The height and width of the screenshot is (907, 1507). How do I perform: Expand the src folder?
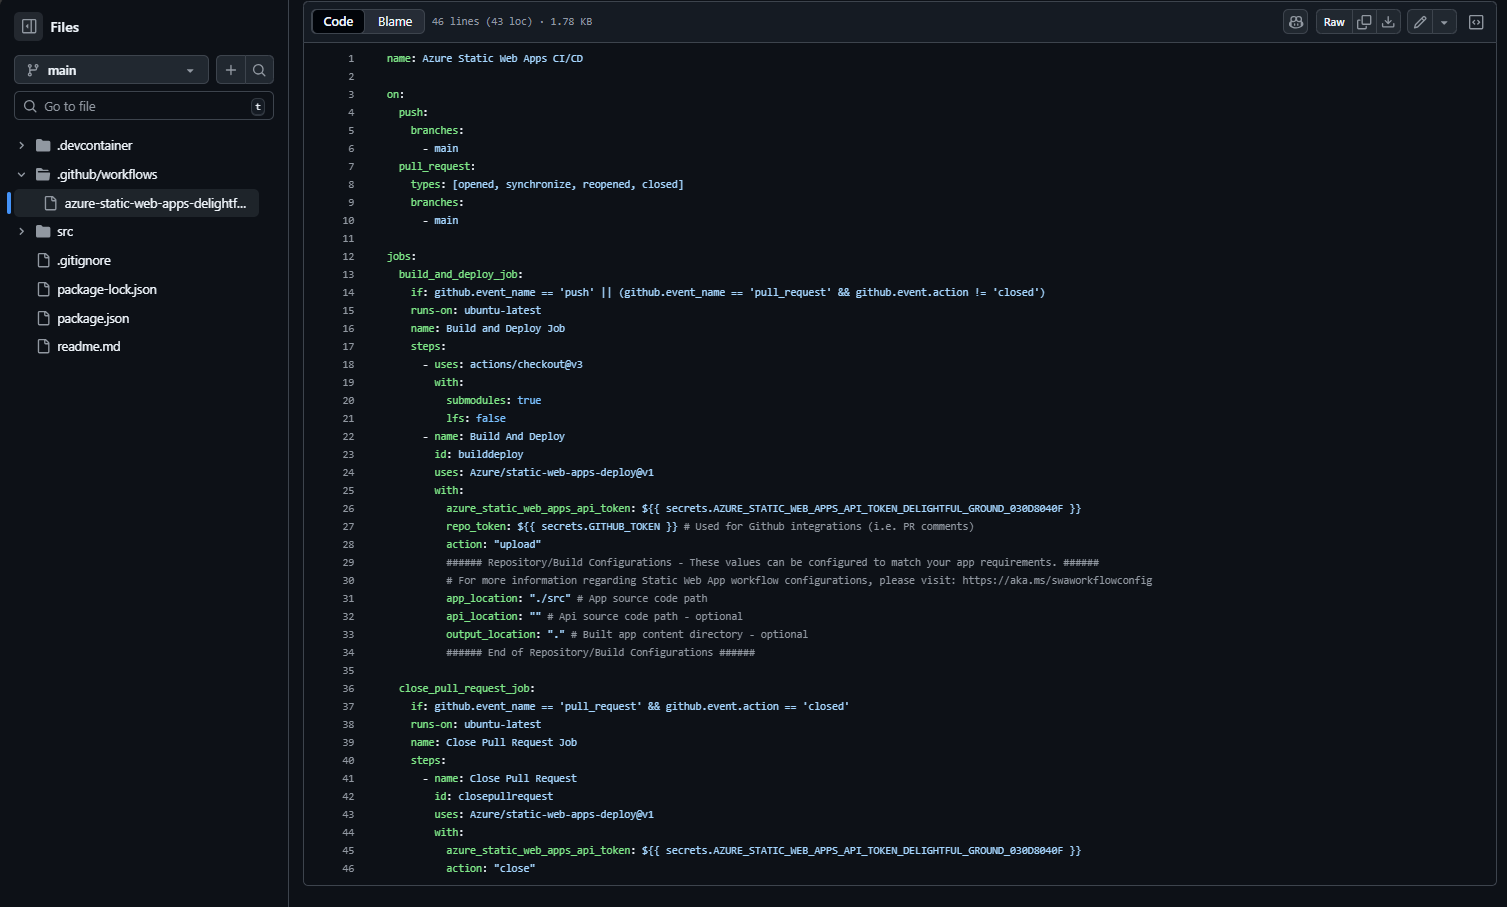pos(22,232)
